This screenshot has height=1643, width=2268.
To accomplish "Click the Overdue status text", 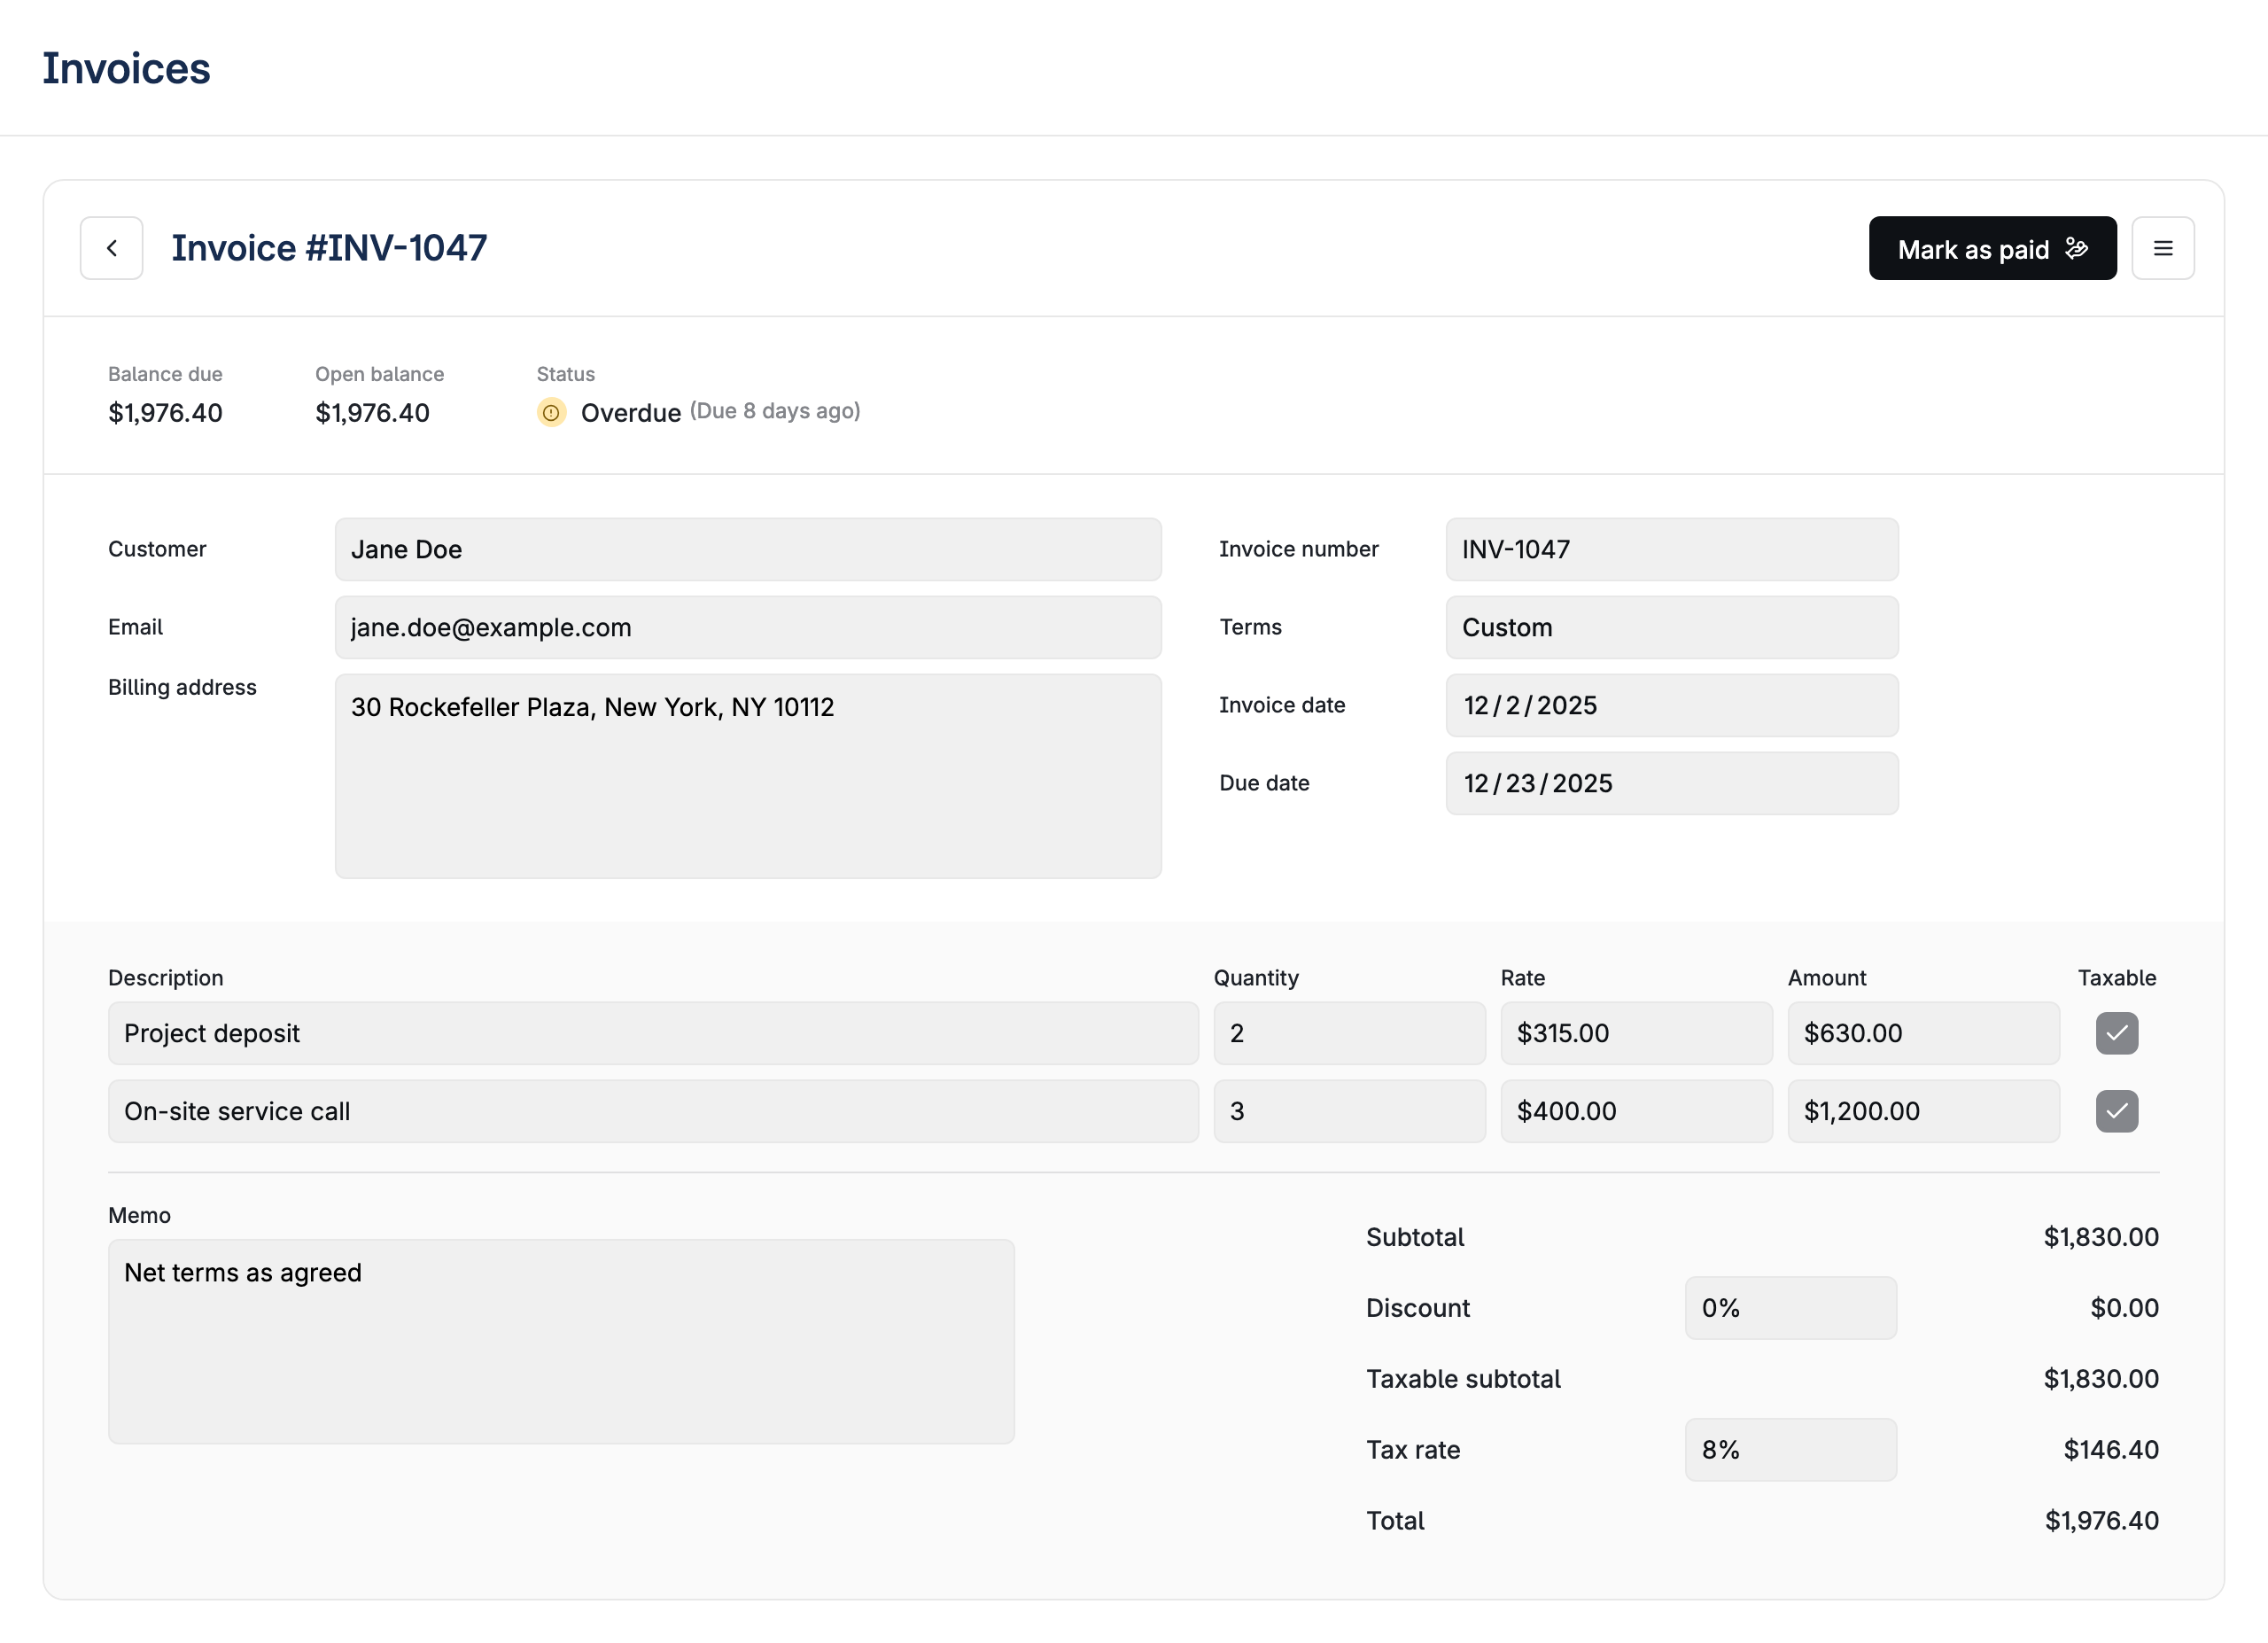I will [631, 413].
